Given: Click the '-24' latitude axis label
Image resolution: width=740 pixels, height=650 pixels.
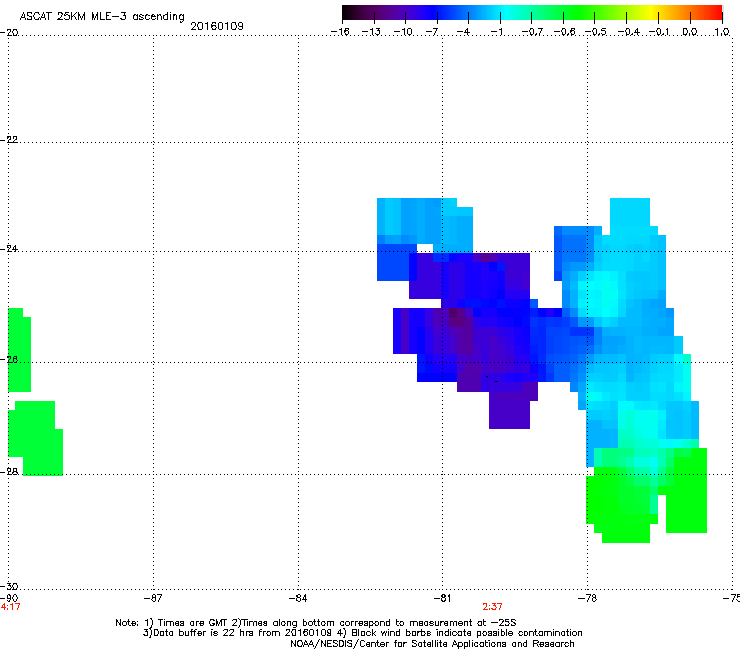Looking at the screenshot, I should (9, 249).
